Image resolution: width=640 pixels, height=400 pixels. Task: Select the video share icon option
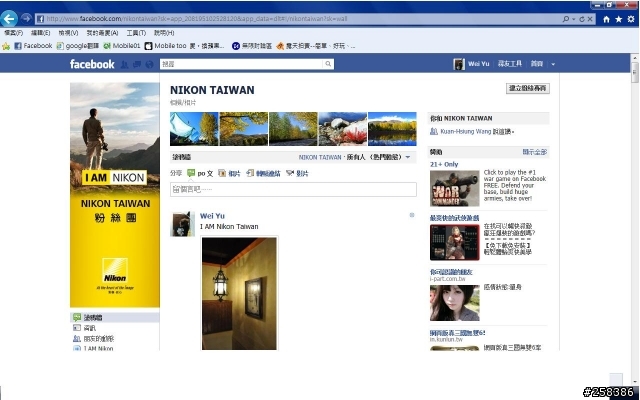(290, 173)
